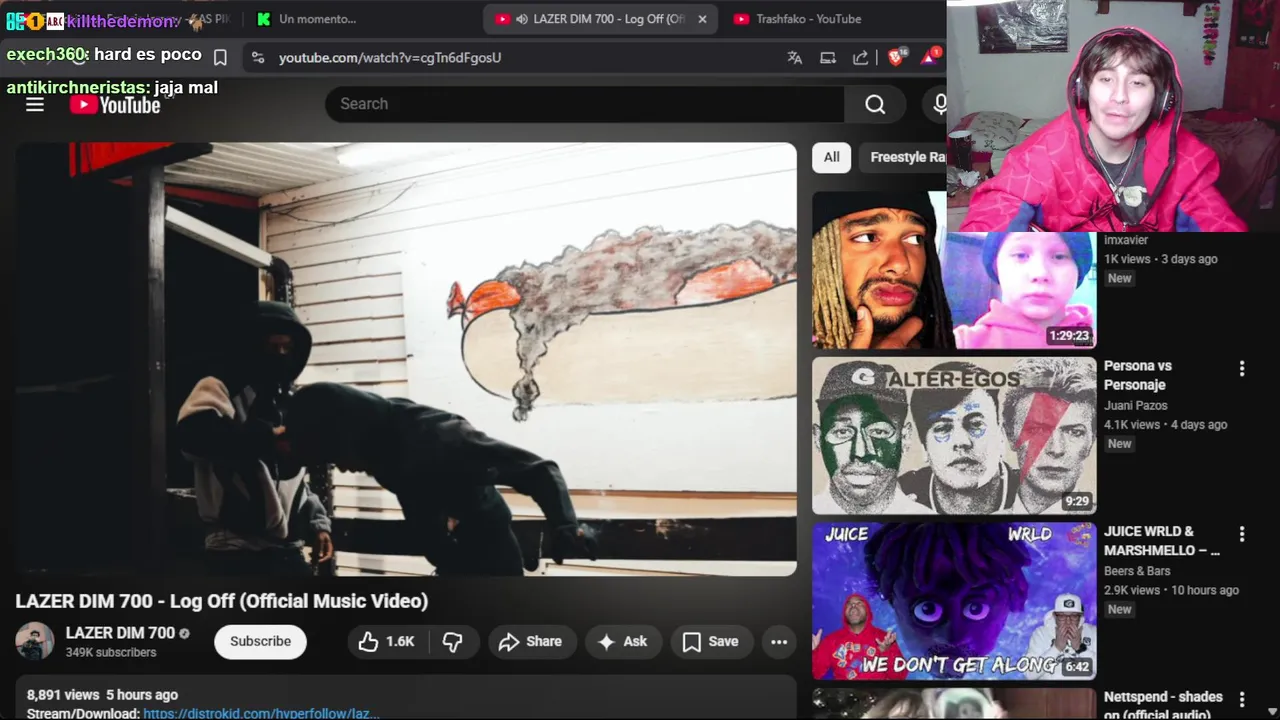Go to YouTube home via logo
Image resolution: width=1280 pixels, height=720 pixels.
coord(115,105)
